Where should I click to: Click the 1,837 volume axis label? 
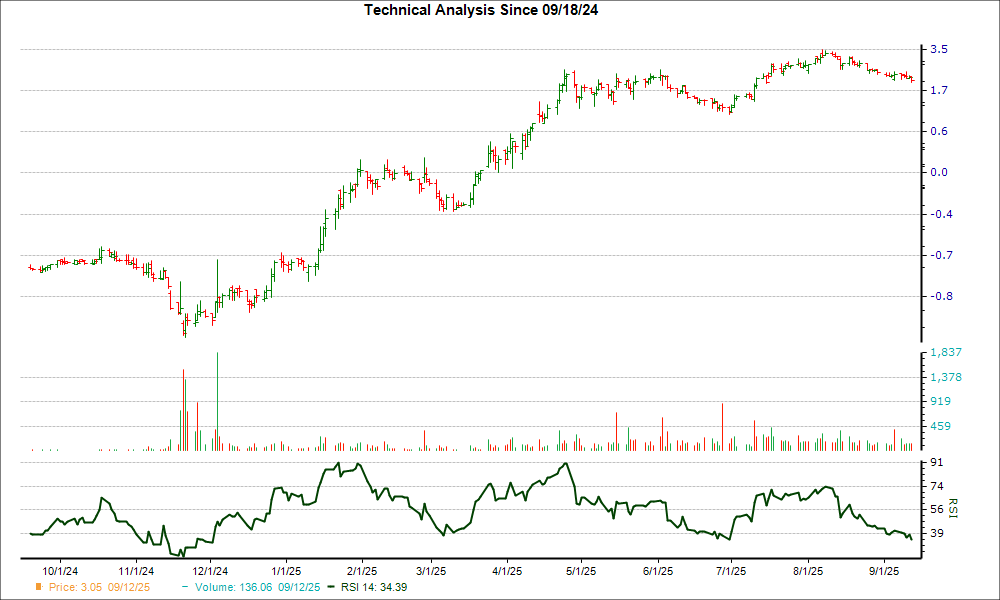[945, 353]
